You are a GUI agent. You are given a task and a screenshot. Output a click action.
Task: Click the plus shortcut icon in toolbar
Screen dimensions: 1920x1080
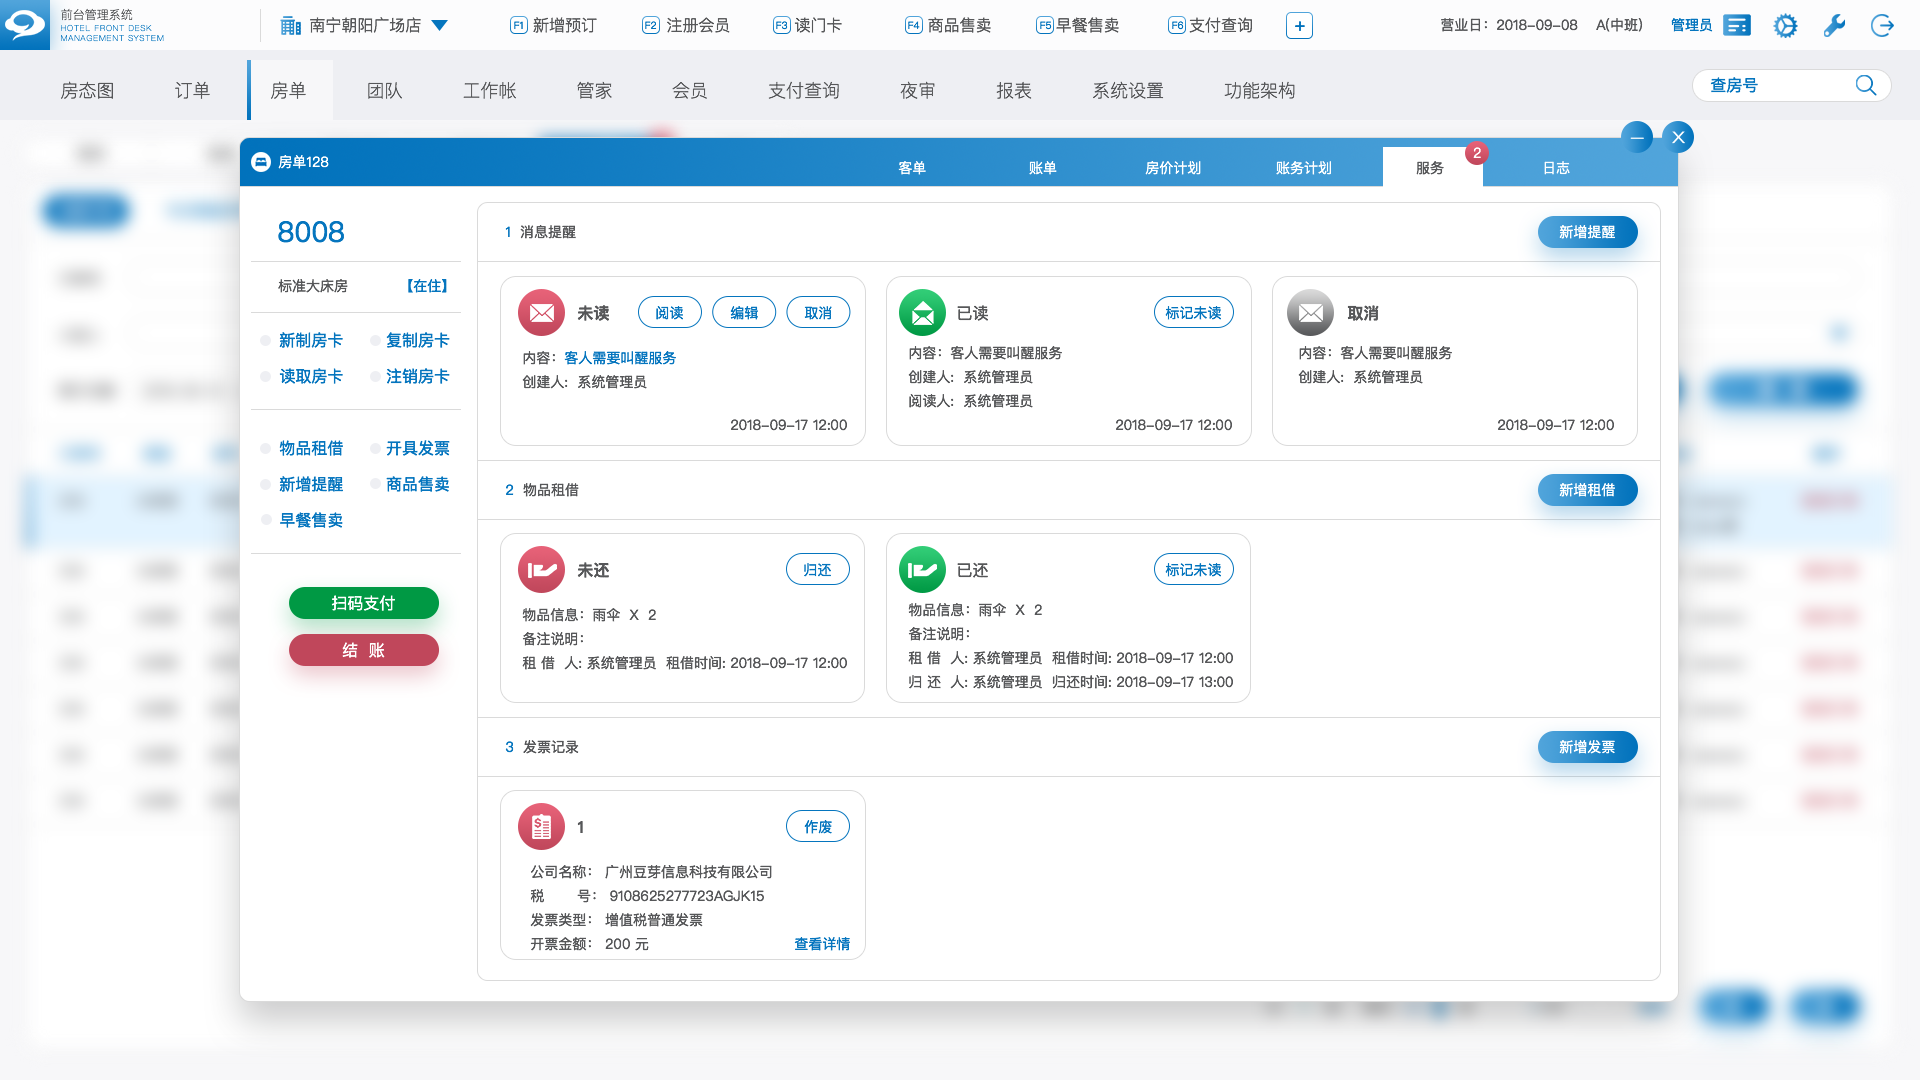[1299, 26]
